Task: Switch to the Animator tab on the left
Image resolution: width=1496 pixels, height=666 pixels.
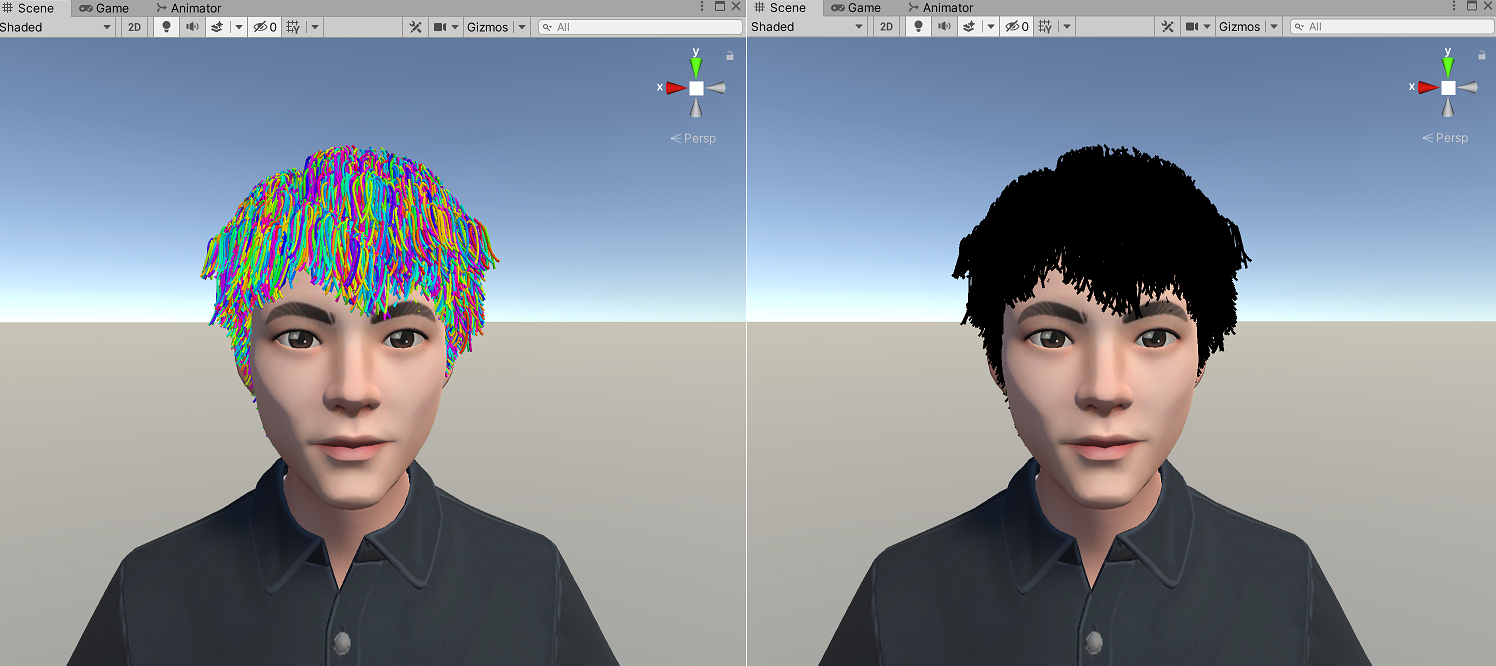Action: click(190, 7)
